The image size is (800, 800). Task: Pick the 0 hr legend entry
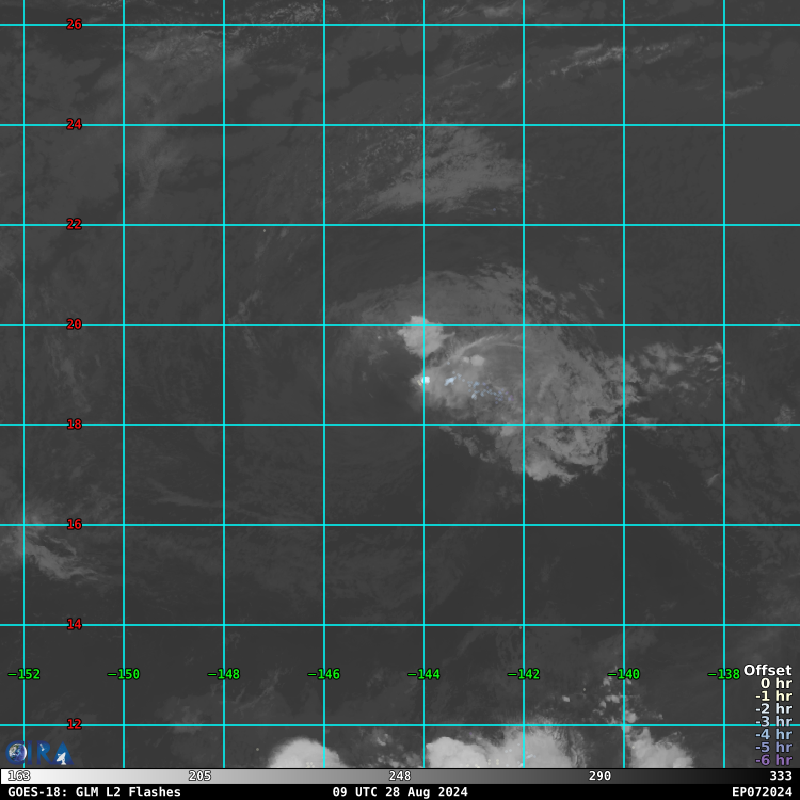[x=777, y=683]
